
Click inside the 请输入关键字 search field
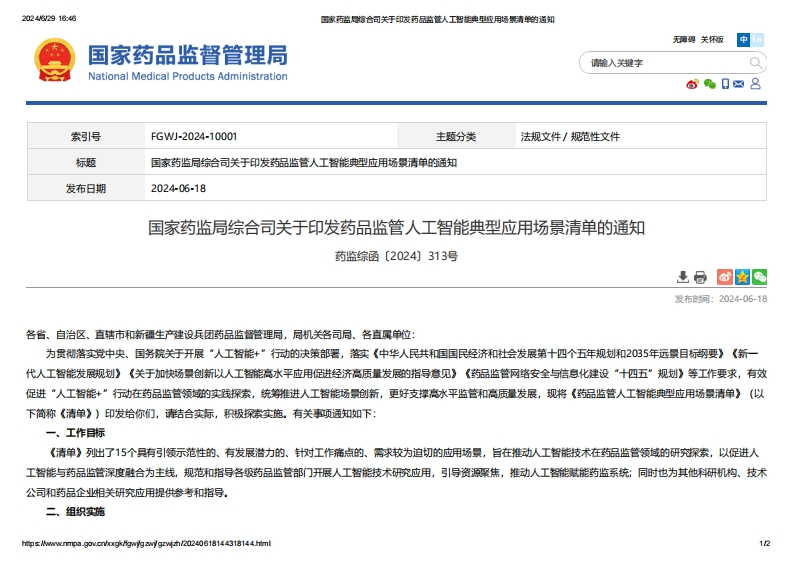click(x=660, y=62)
